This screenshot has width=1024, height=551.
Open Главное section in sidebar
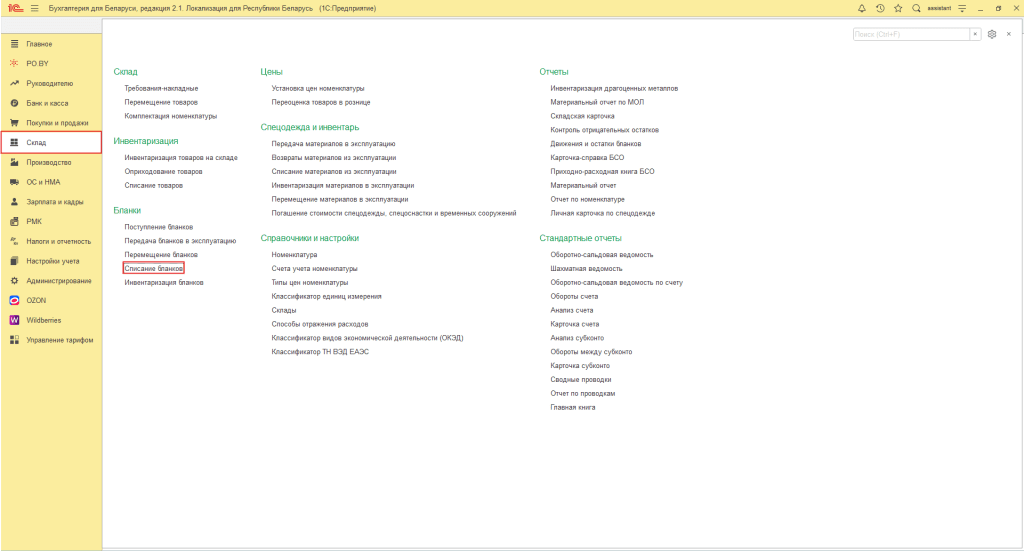[51, 44]
